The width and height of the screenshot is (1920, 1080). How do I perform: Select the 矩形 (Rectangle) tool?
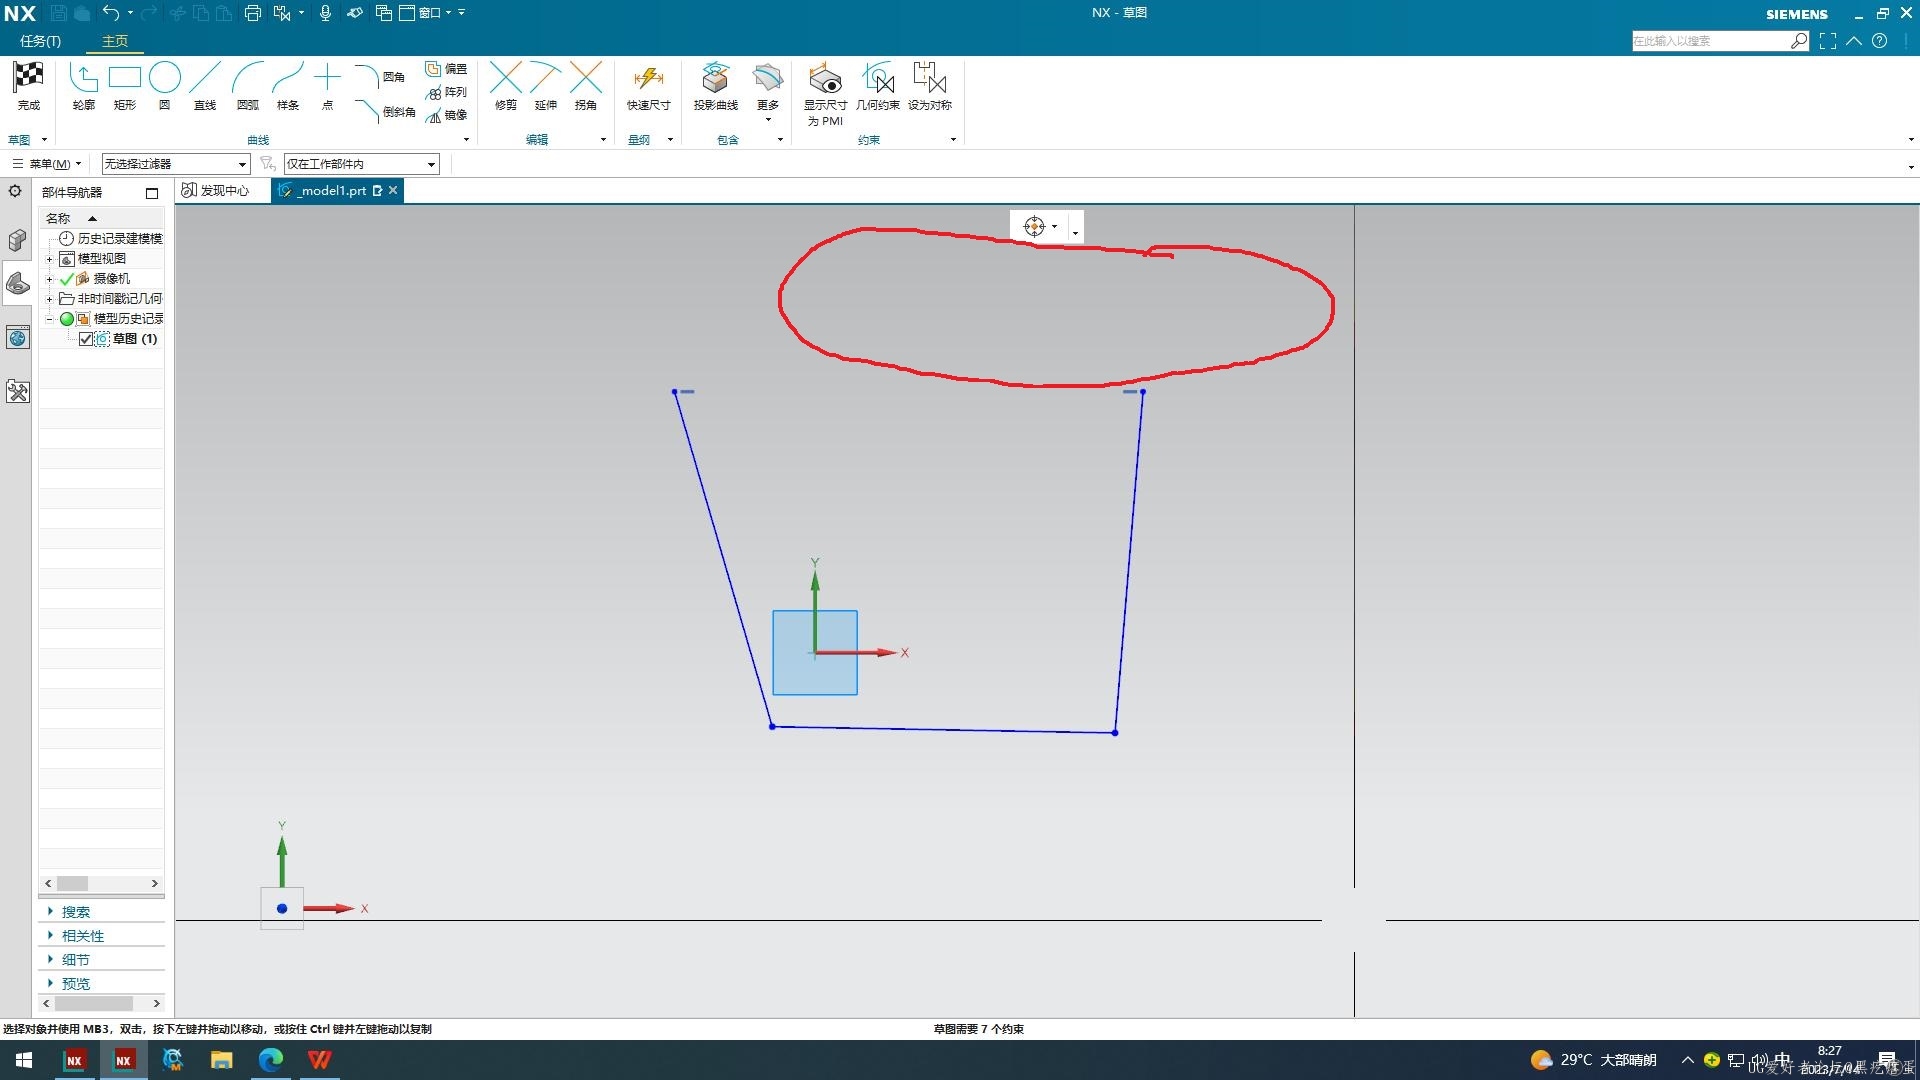point(124,86)
